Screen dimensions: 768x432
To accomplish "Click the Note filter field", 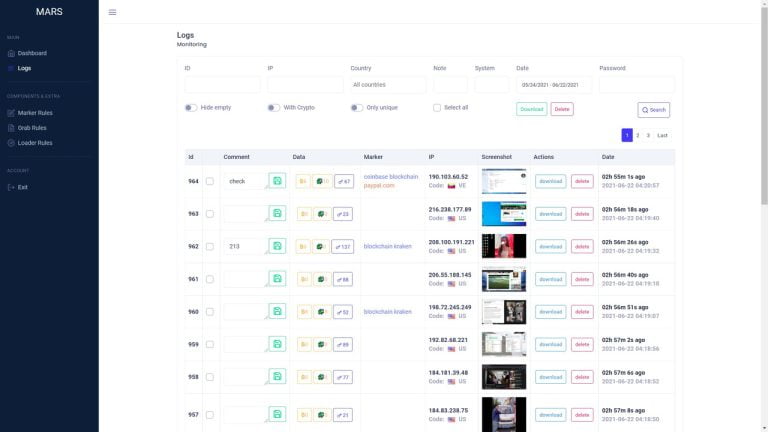I will pyautogui.click(x=450, y=85).
